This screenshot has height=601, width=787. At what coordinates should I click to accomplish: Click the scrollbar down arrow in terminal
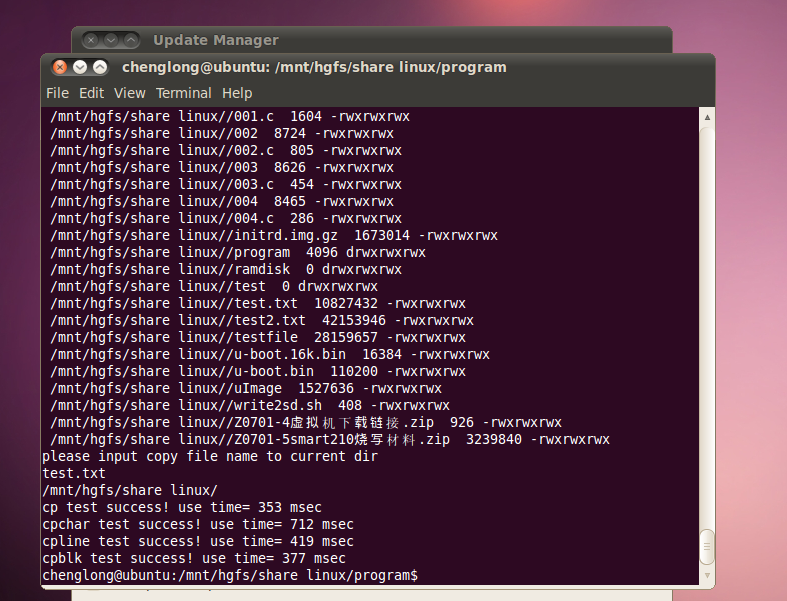(x=707, y=575)
